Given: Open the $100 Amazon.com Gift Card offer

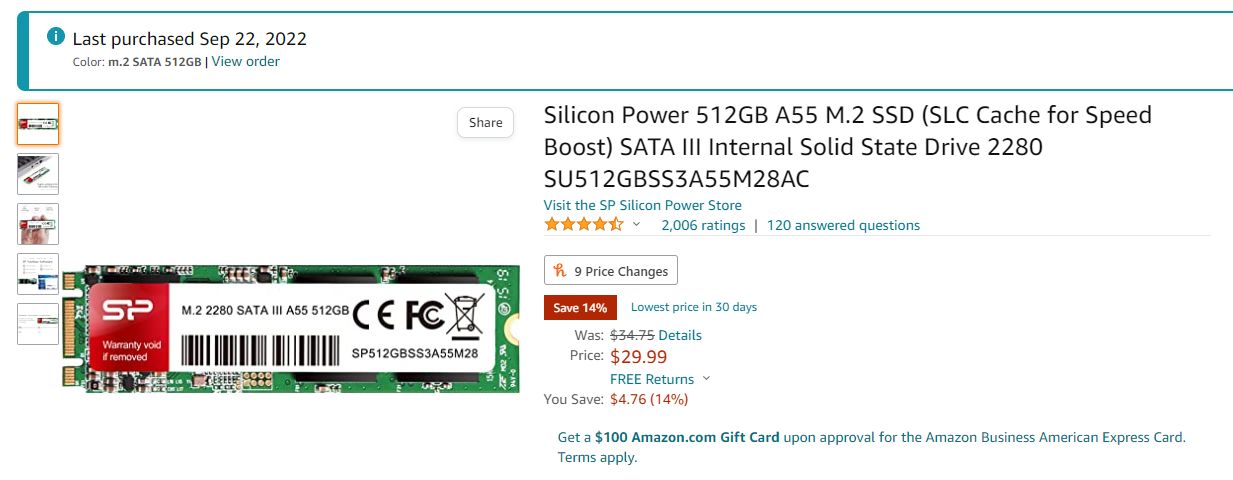Looking at the screenshot, I should coord(687,437).
